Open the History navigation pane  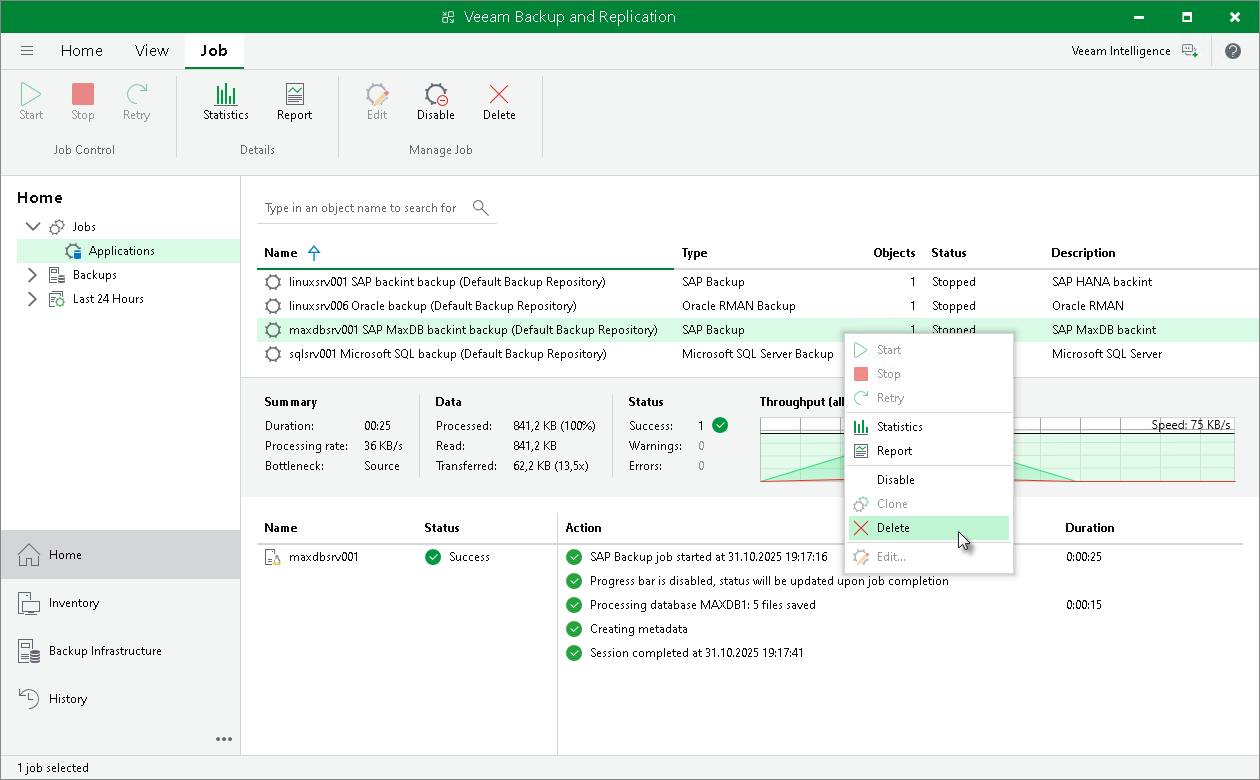point(68,699)
